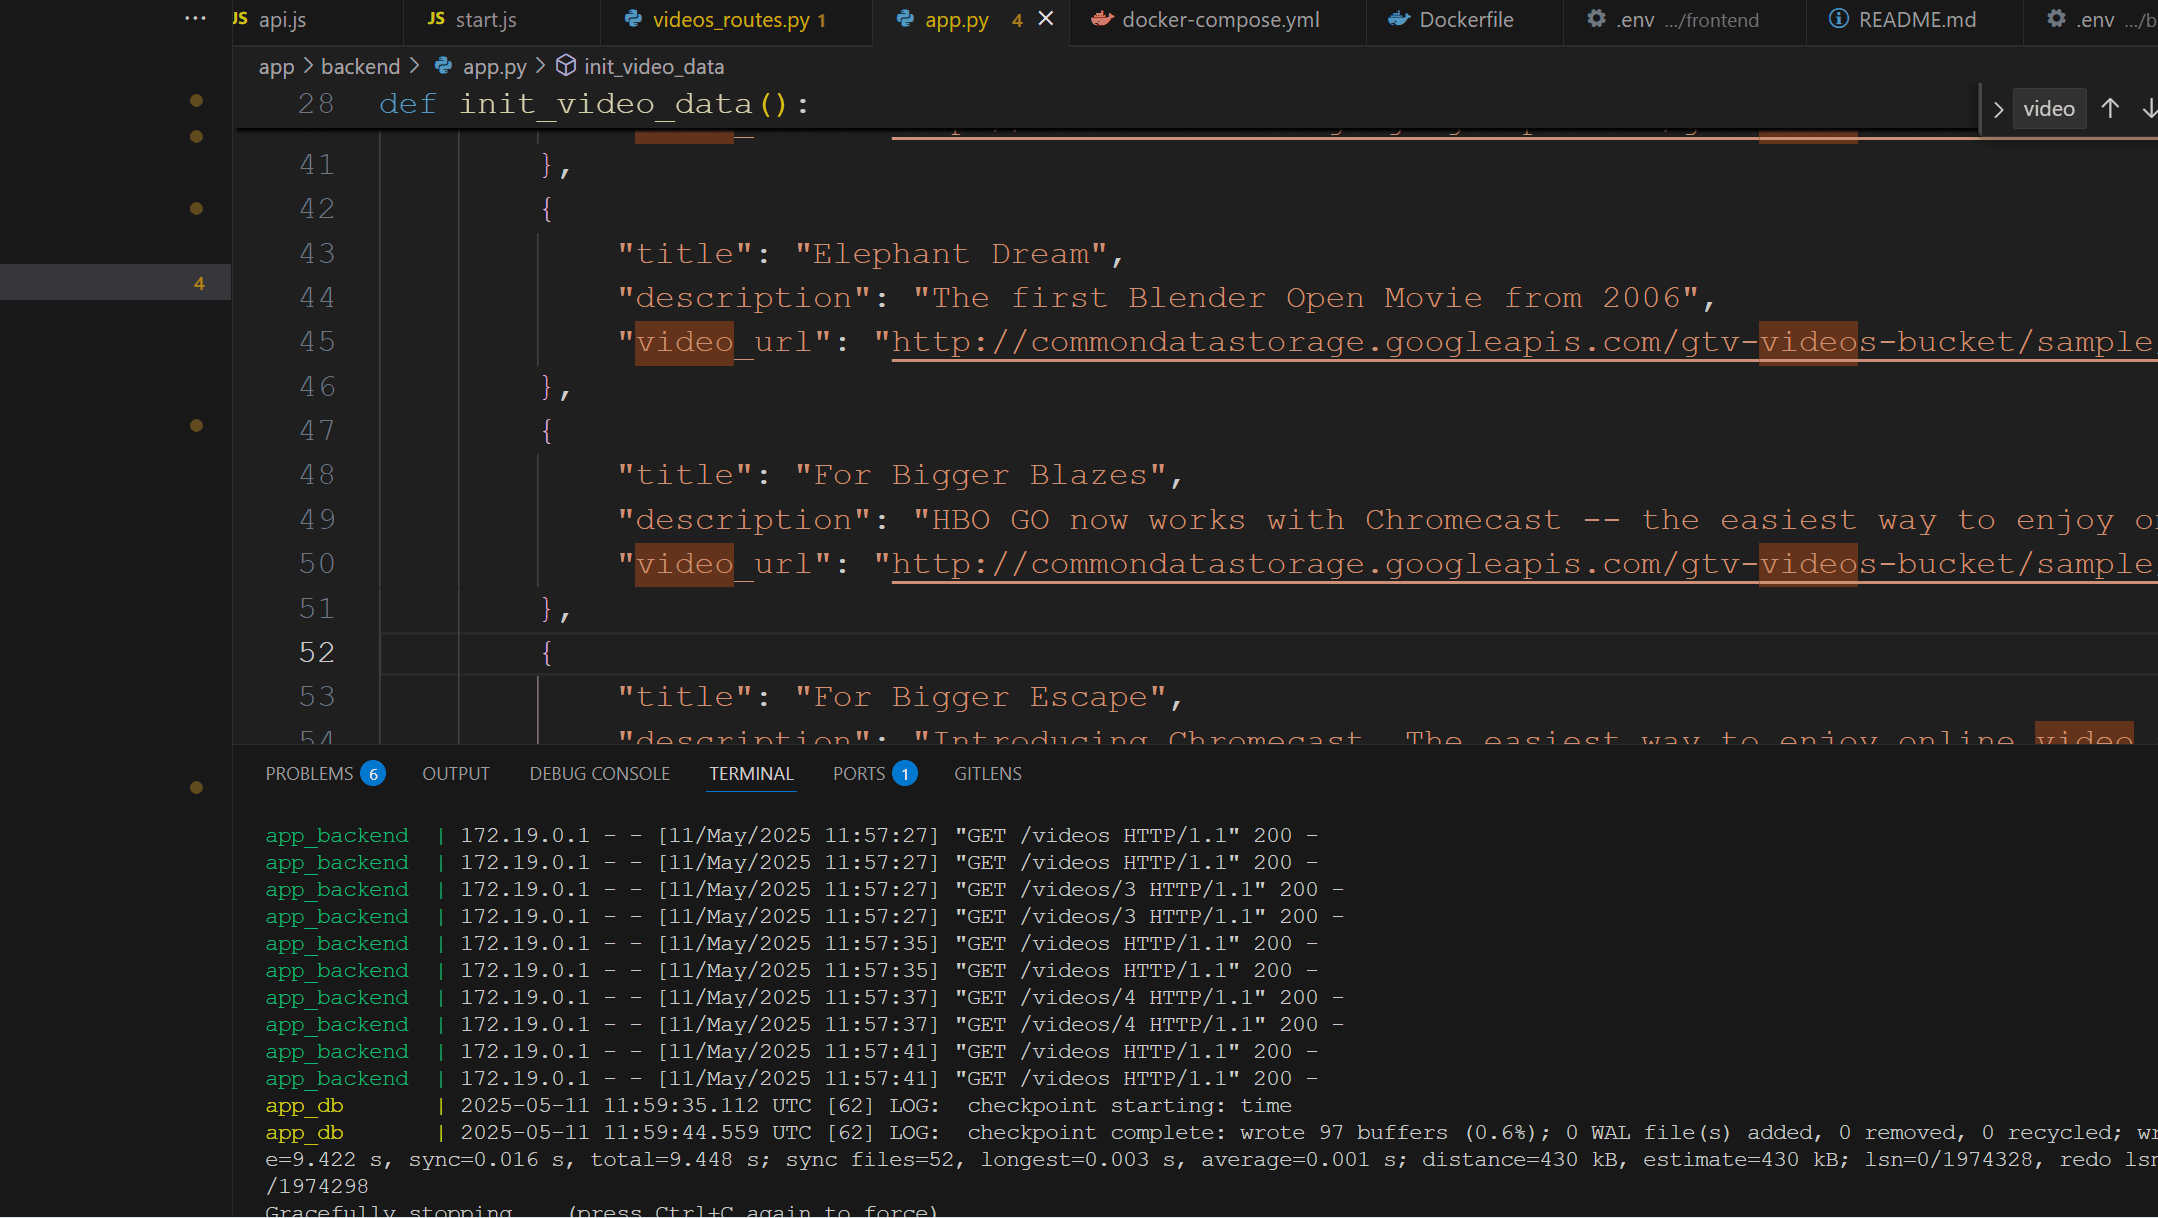The width and height of the screenshot is (2158, 1218).
Task: Show the PORTS panel tab
Action: point(858,773)
